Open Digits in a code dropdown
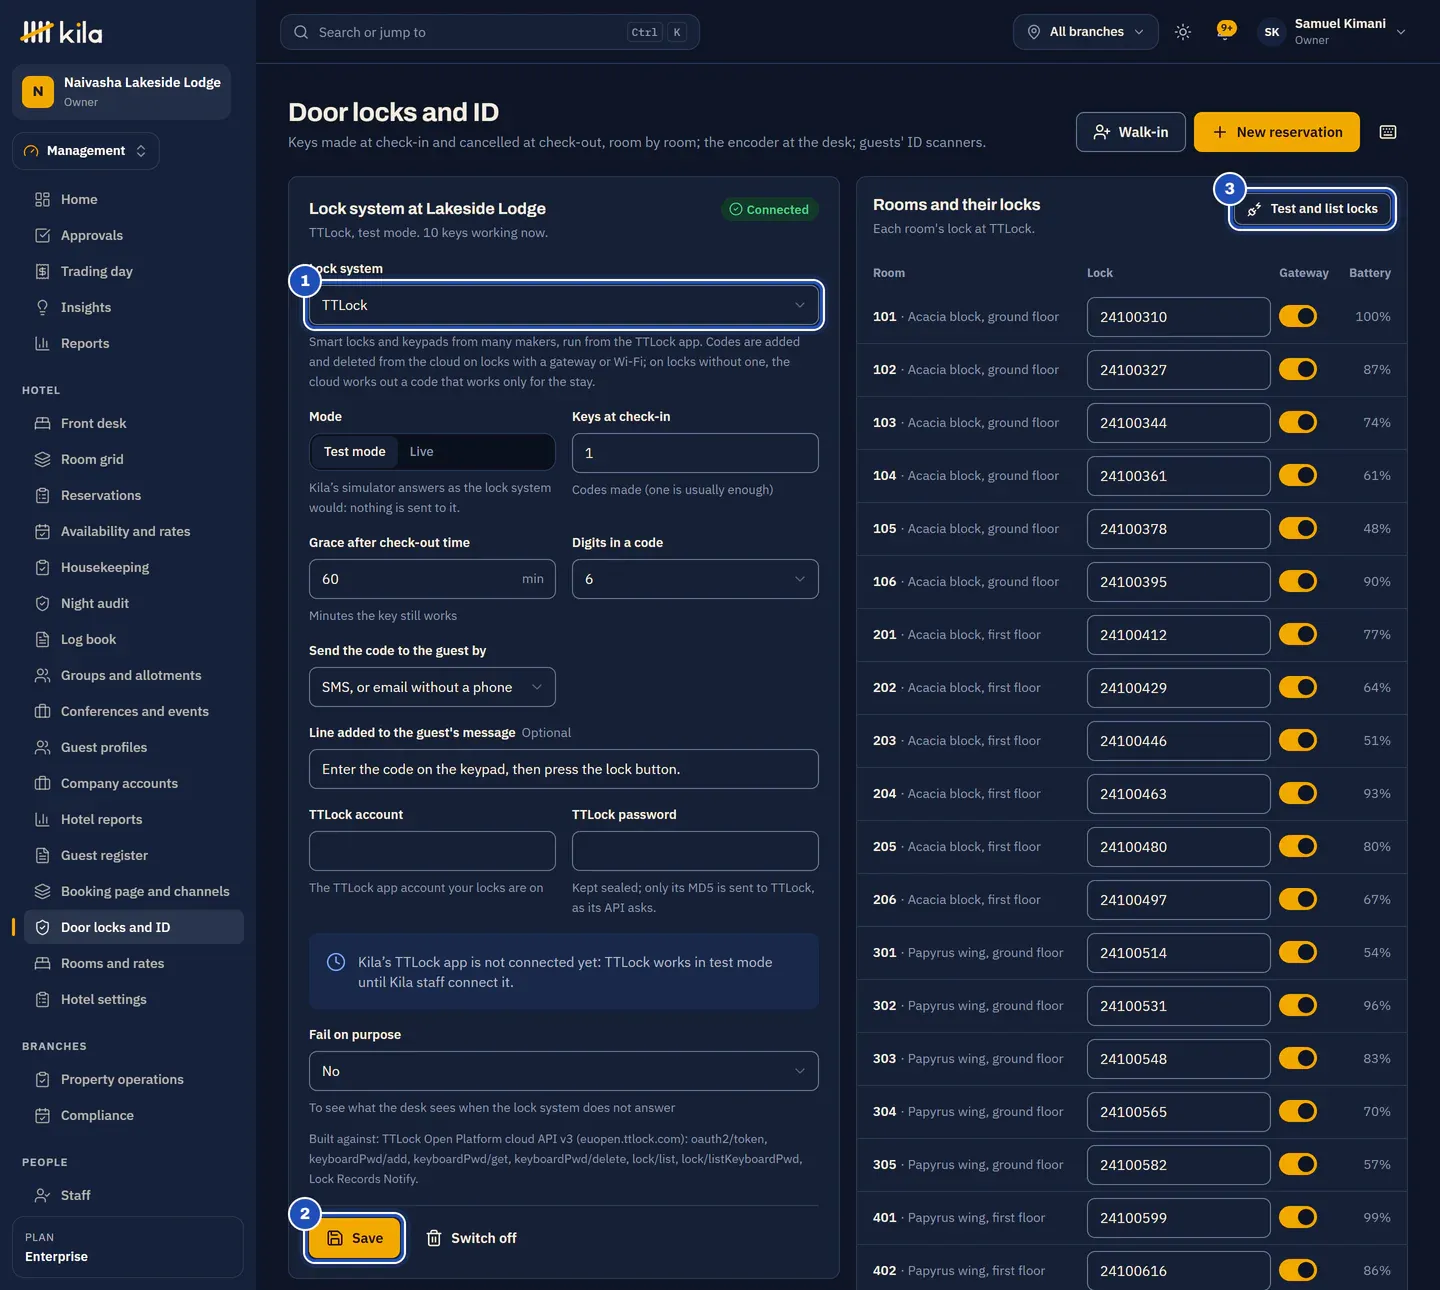The height and width of the screenshot is (1290, 1440). pos(695,579)
